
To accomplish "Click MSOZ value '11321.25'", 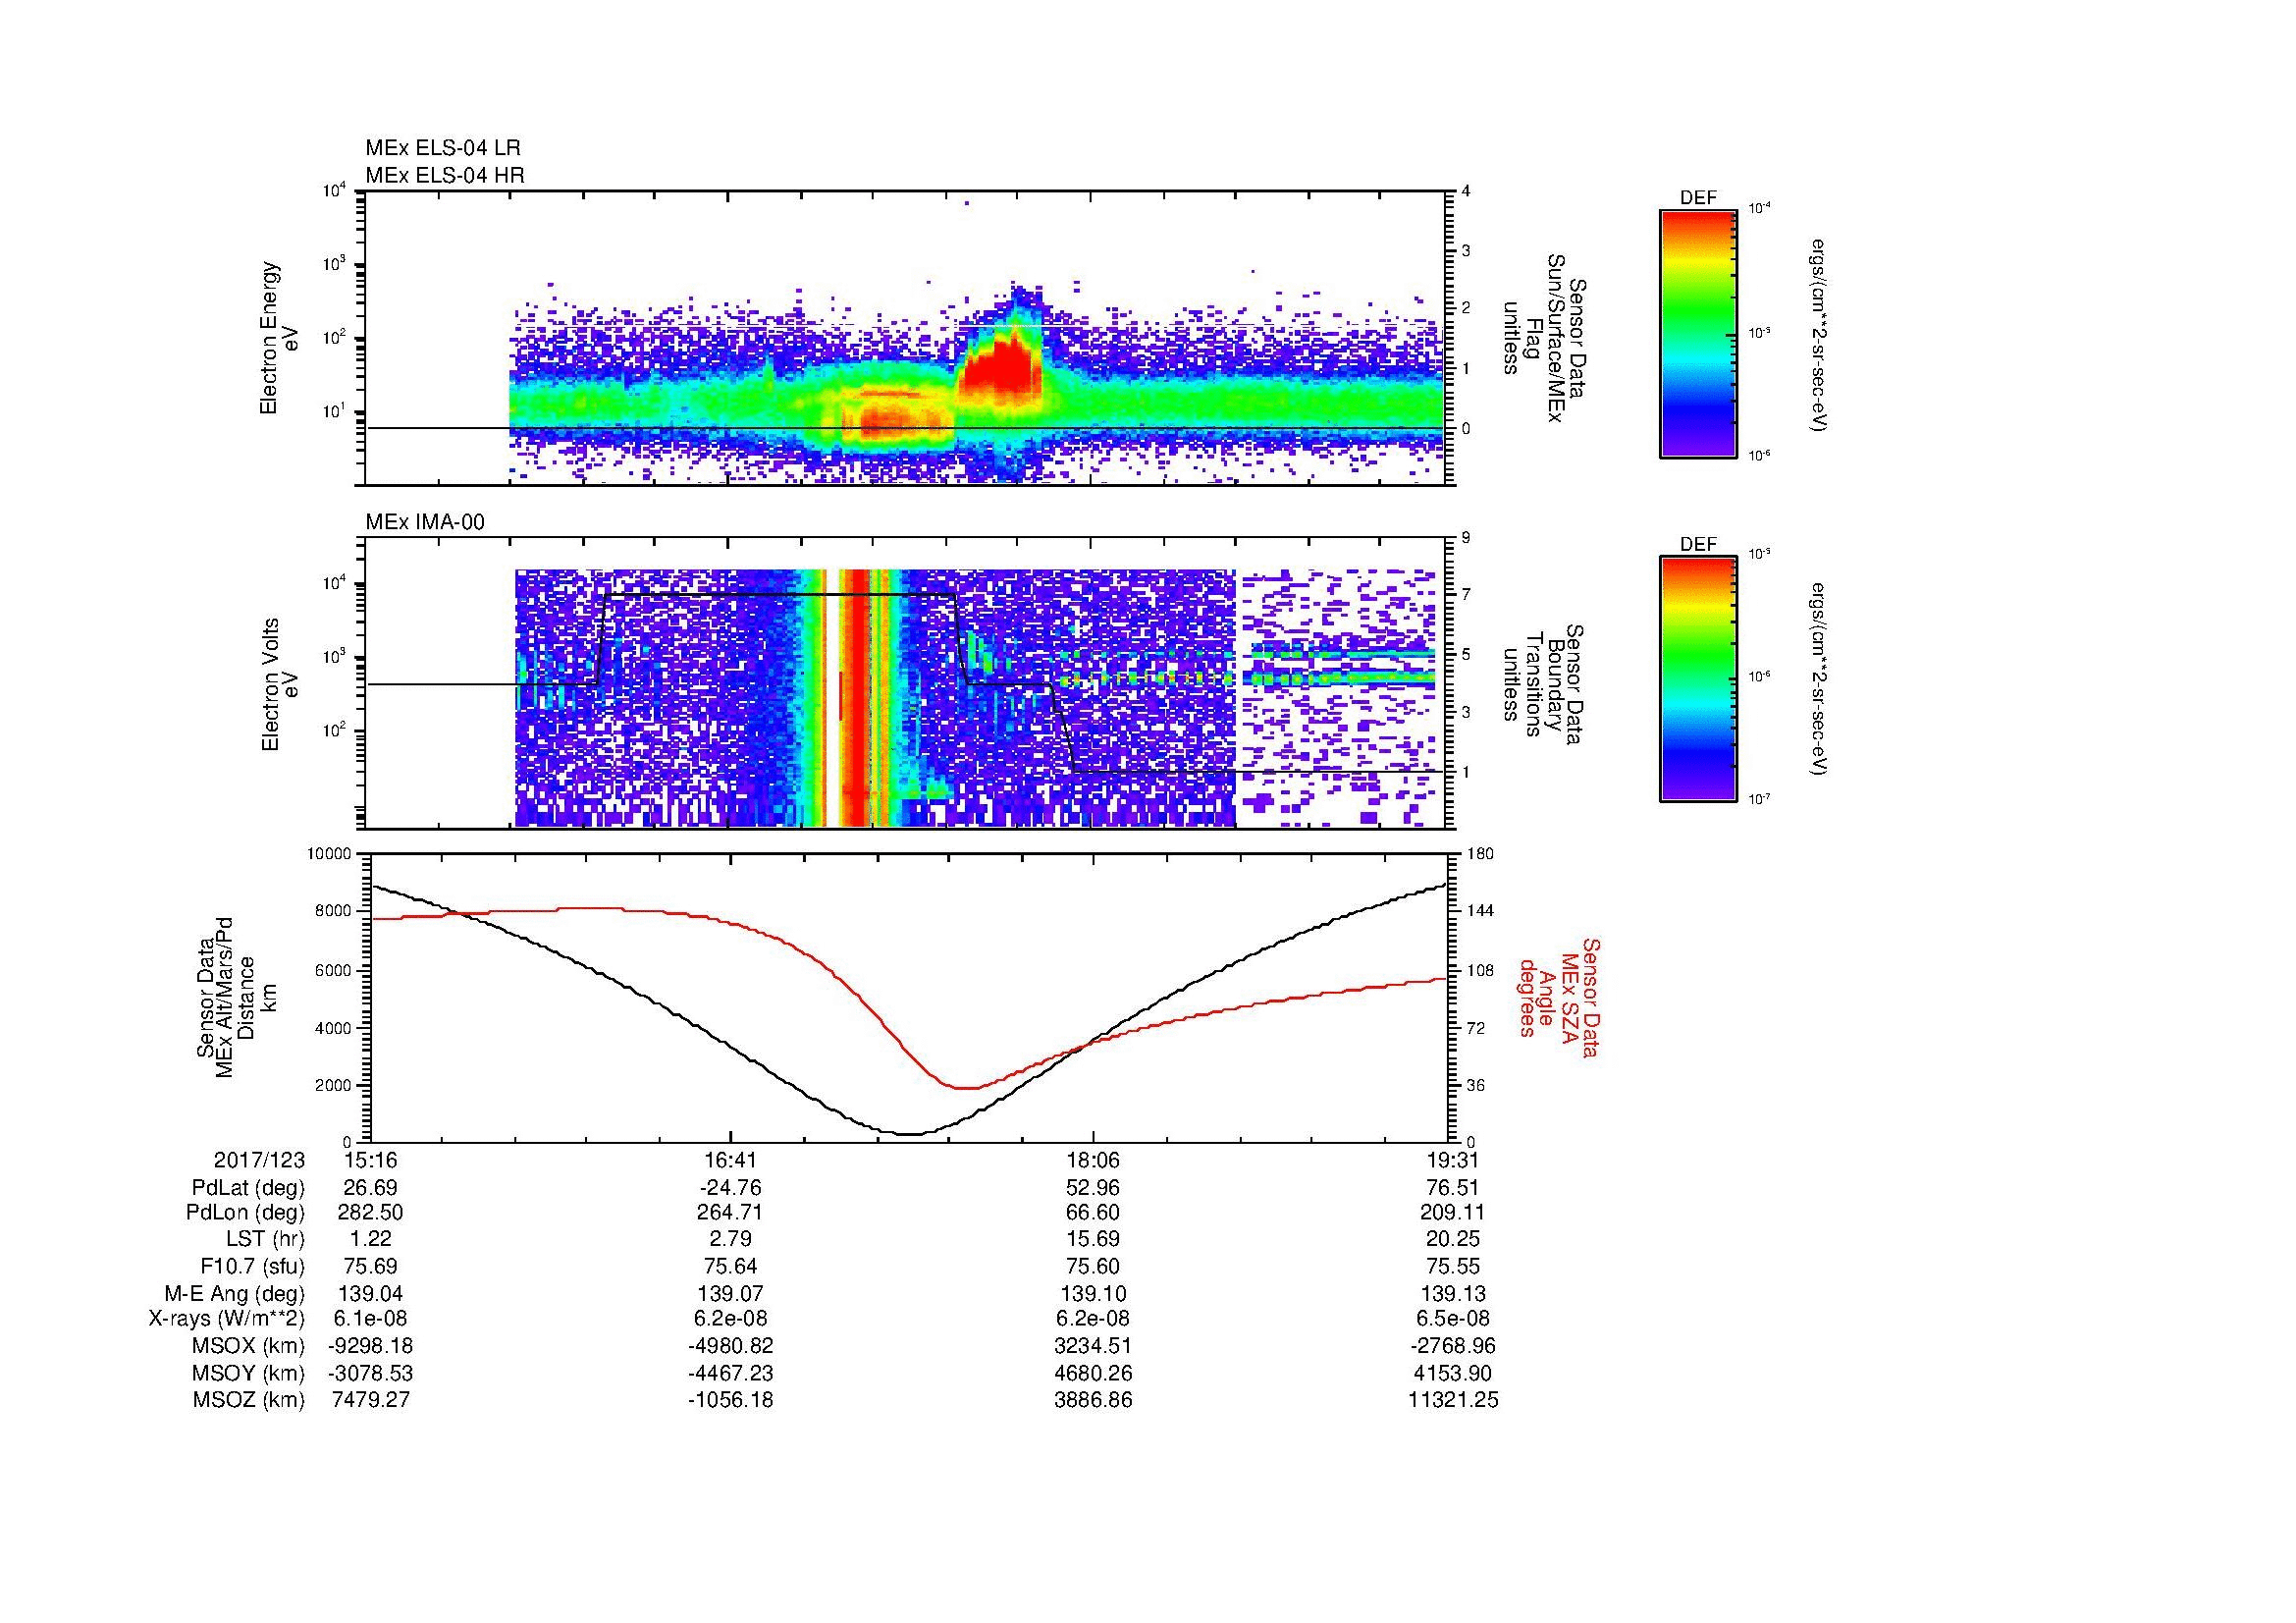I will [x=1451, y=1400].
